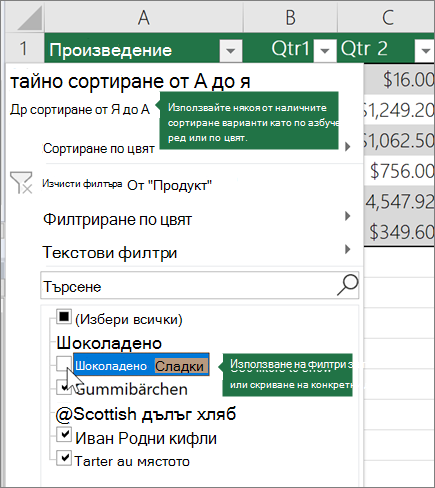Screen dimensions: 435x488
Task: Choose sort from А до я
Action: tap(130, 81)
